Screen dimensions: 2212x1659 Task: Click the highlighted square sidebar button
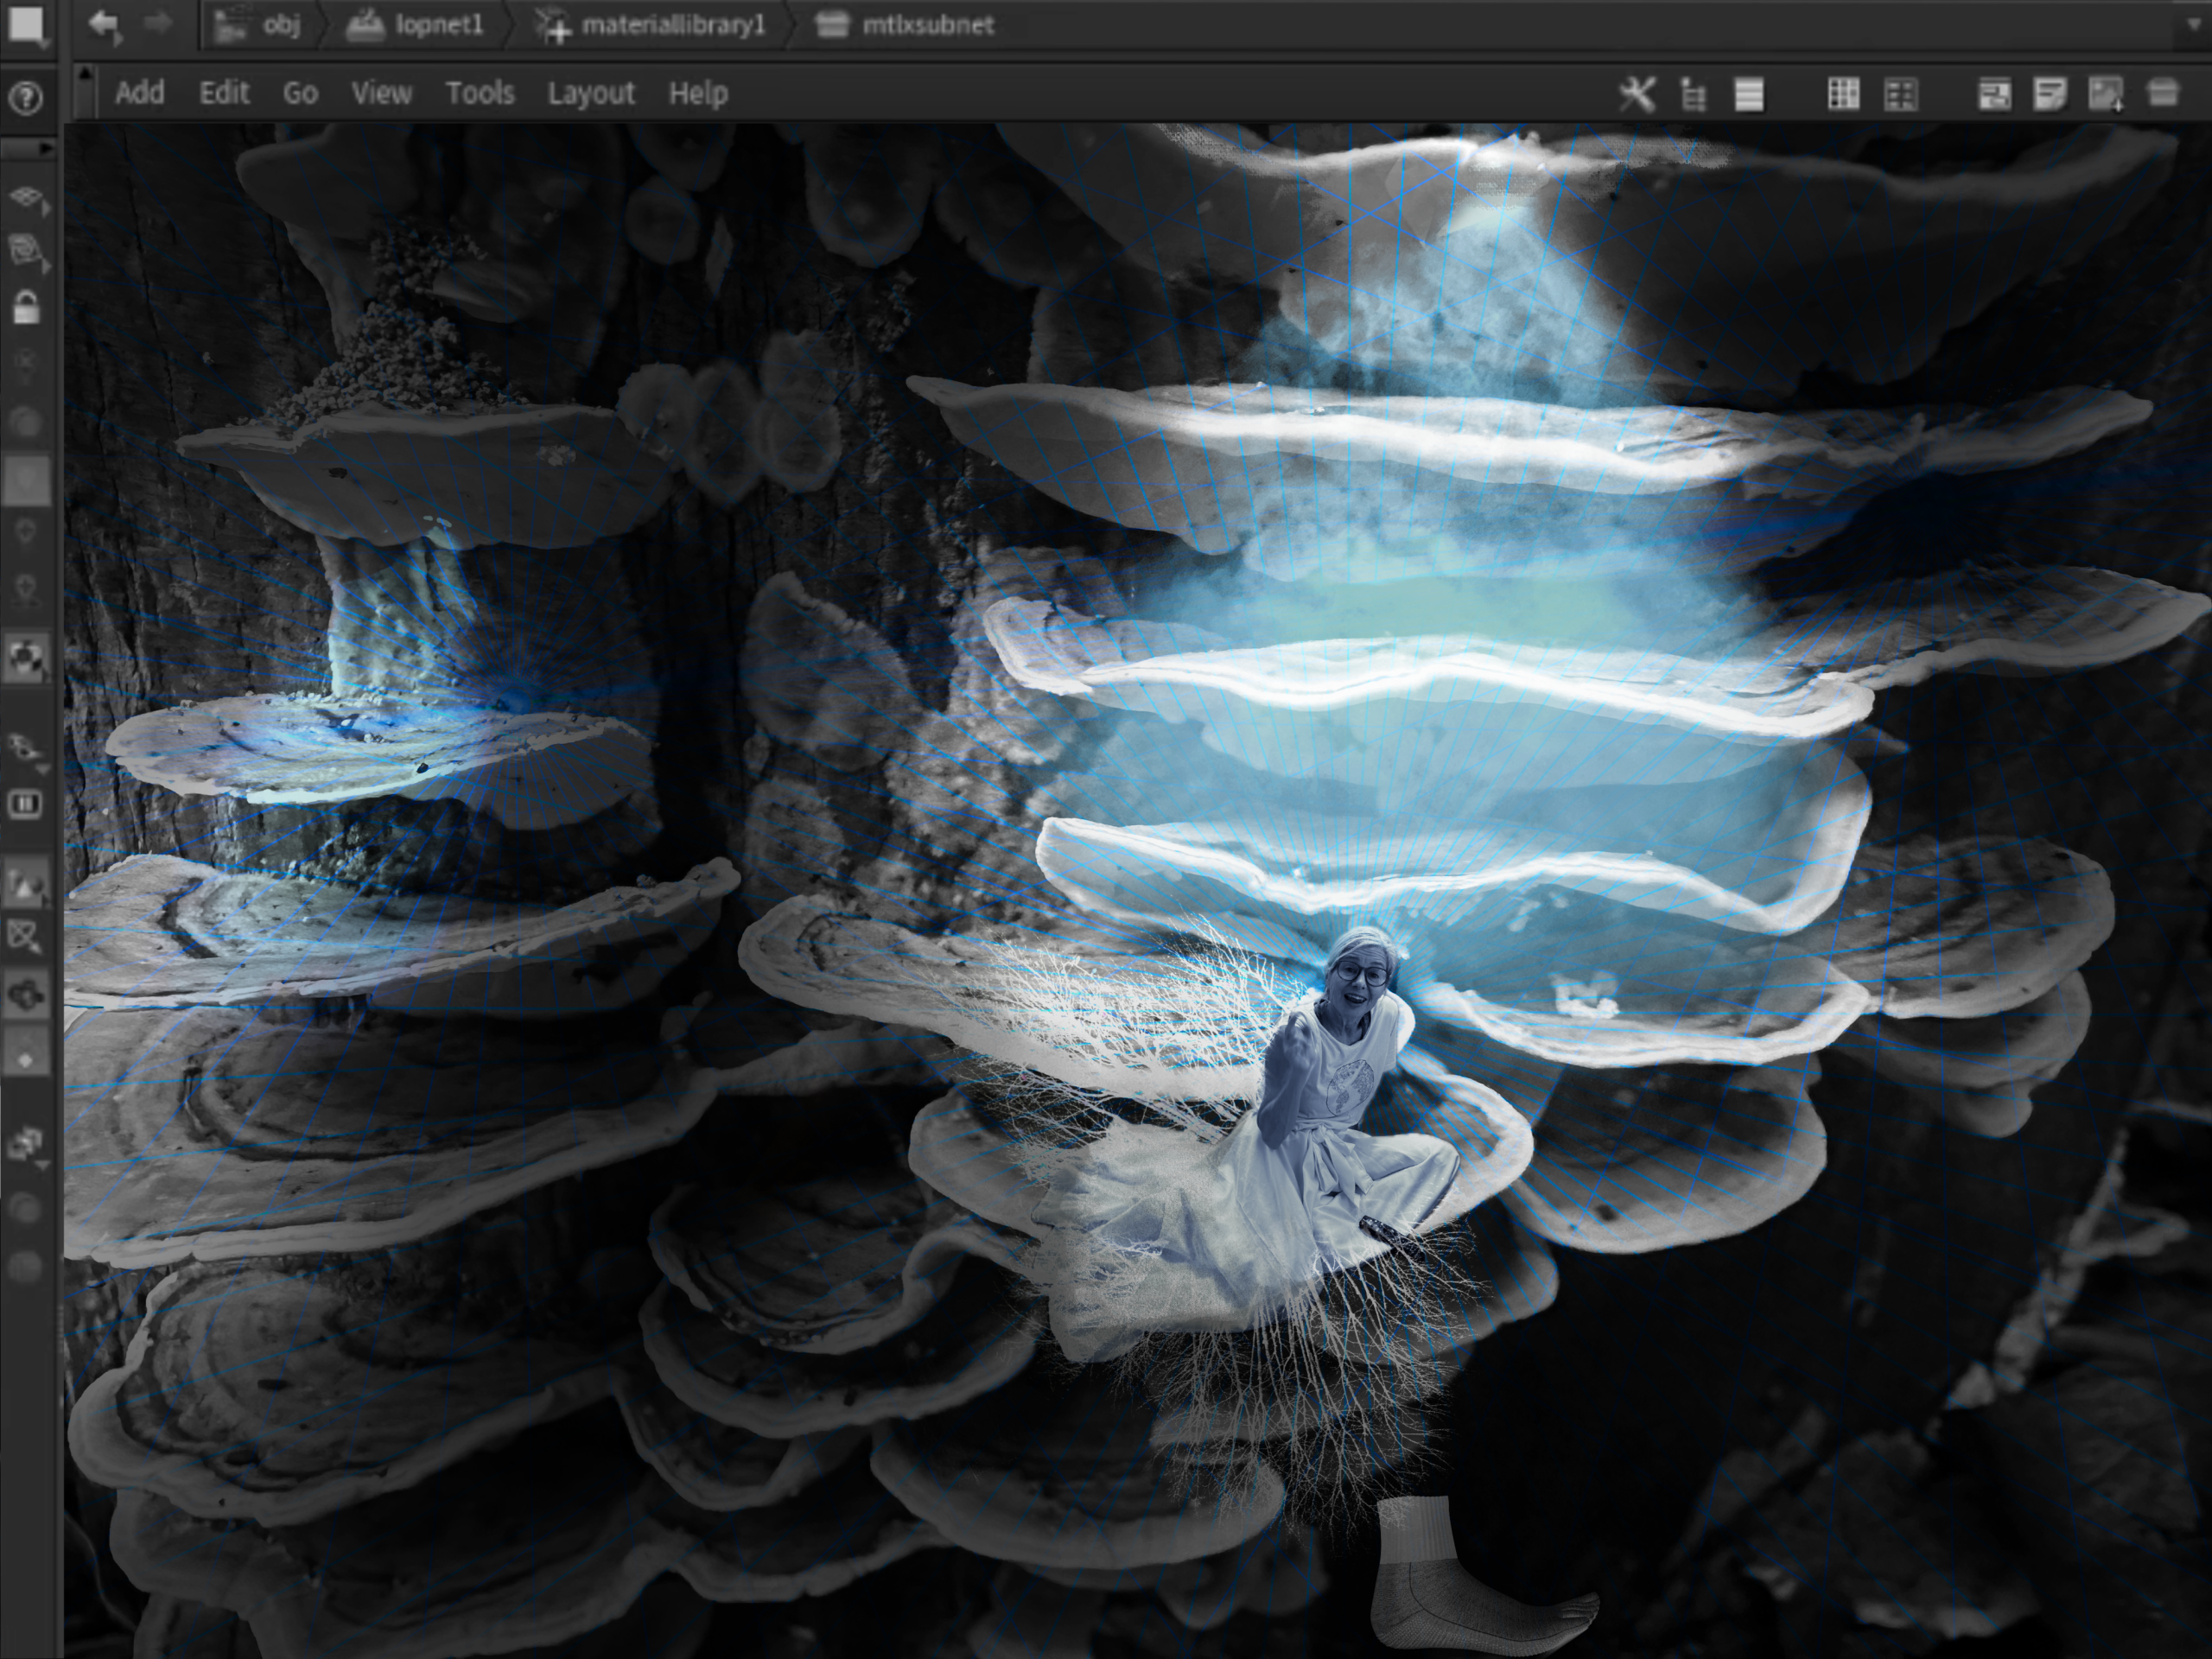pos(26,480)
